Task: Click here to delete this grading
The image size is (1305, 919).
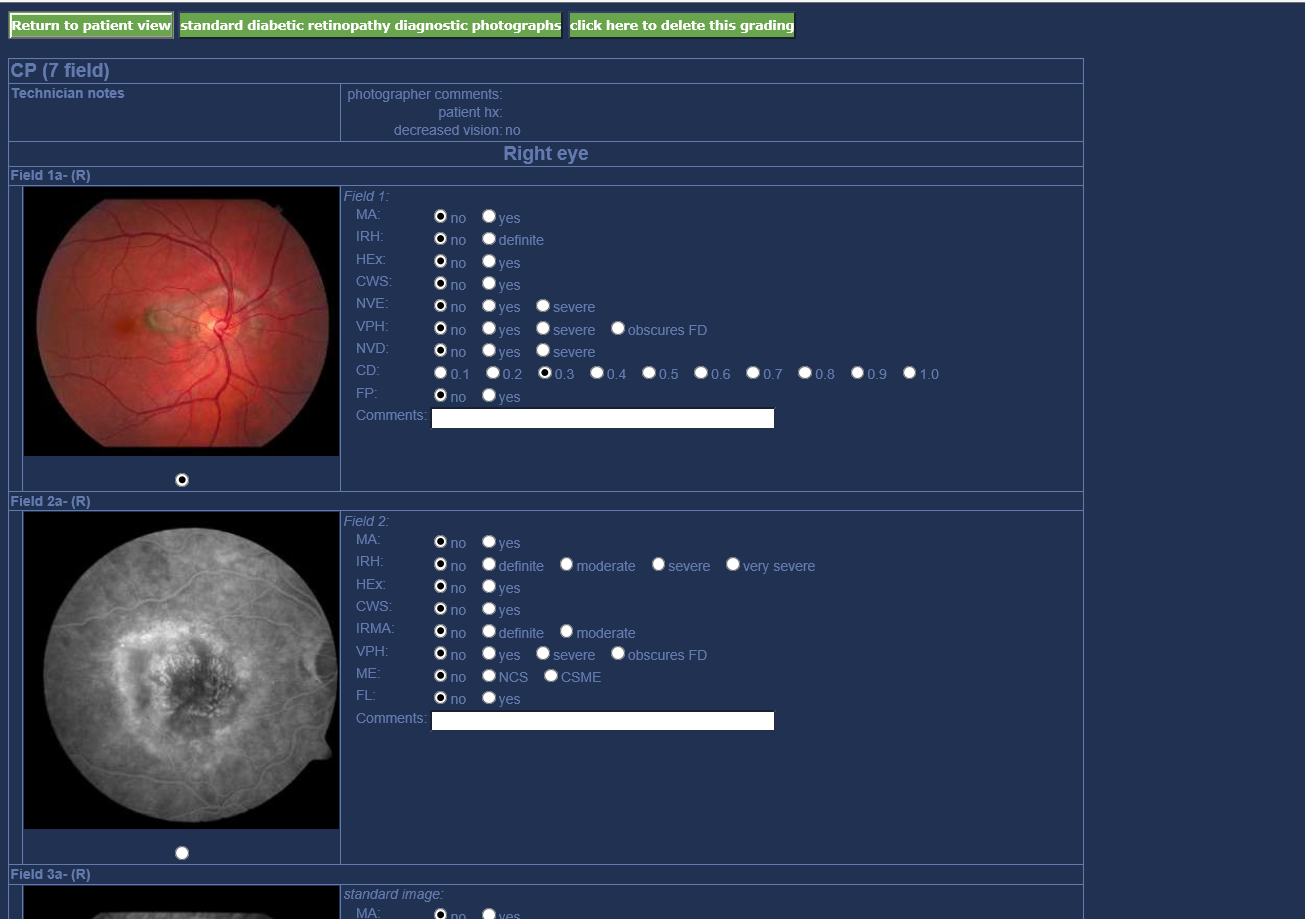Action: click(x=682, y=26)
